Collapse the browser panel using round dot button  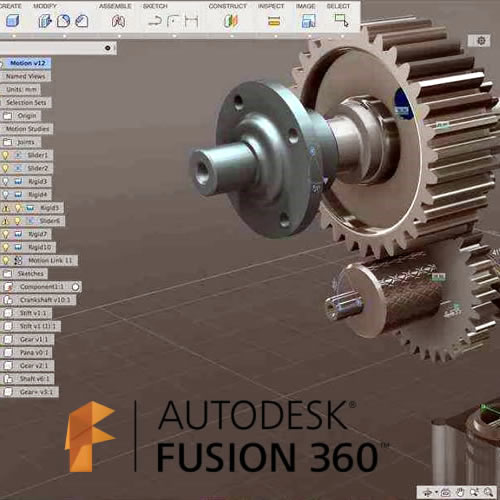click(108, 48)
